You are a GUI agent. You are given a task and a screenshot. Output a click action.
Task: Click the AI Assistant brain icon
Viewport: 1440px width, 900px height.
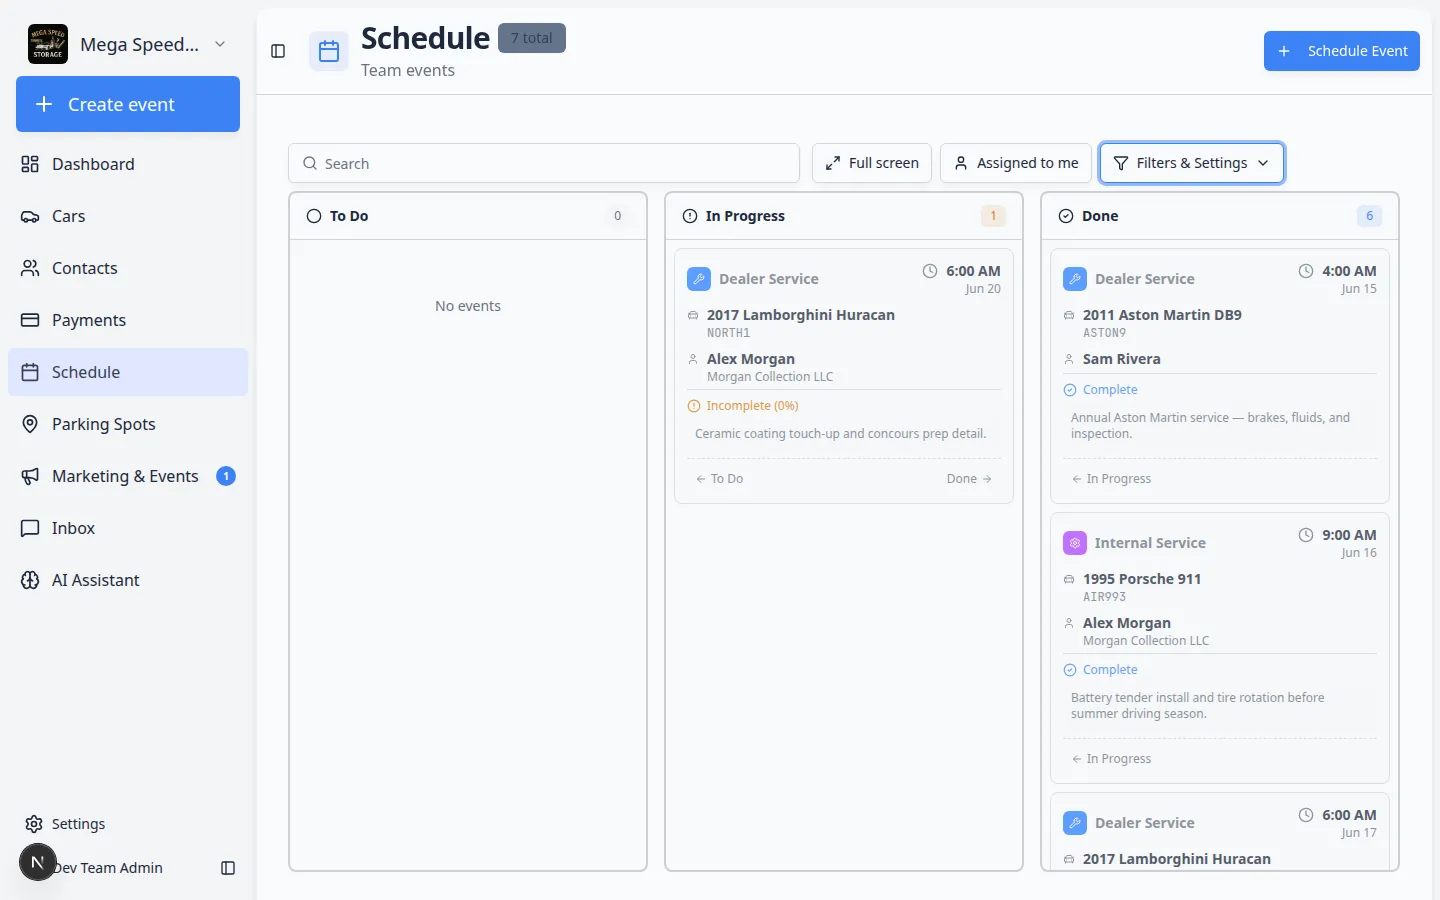coord(30,580)
